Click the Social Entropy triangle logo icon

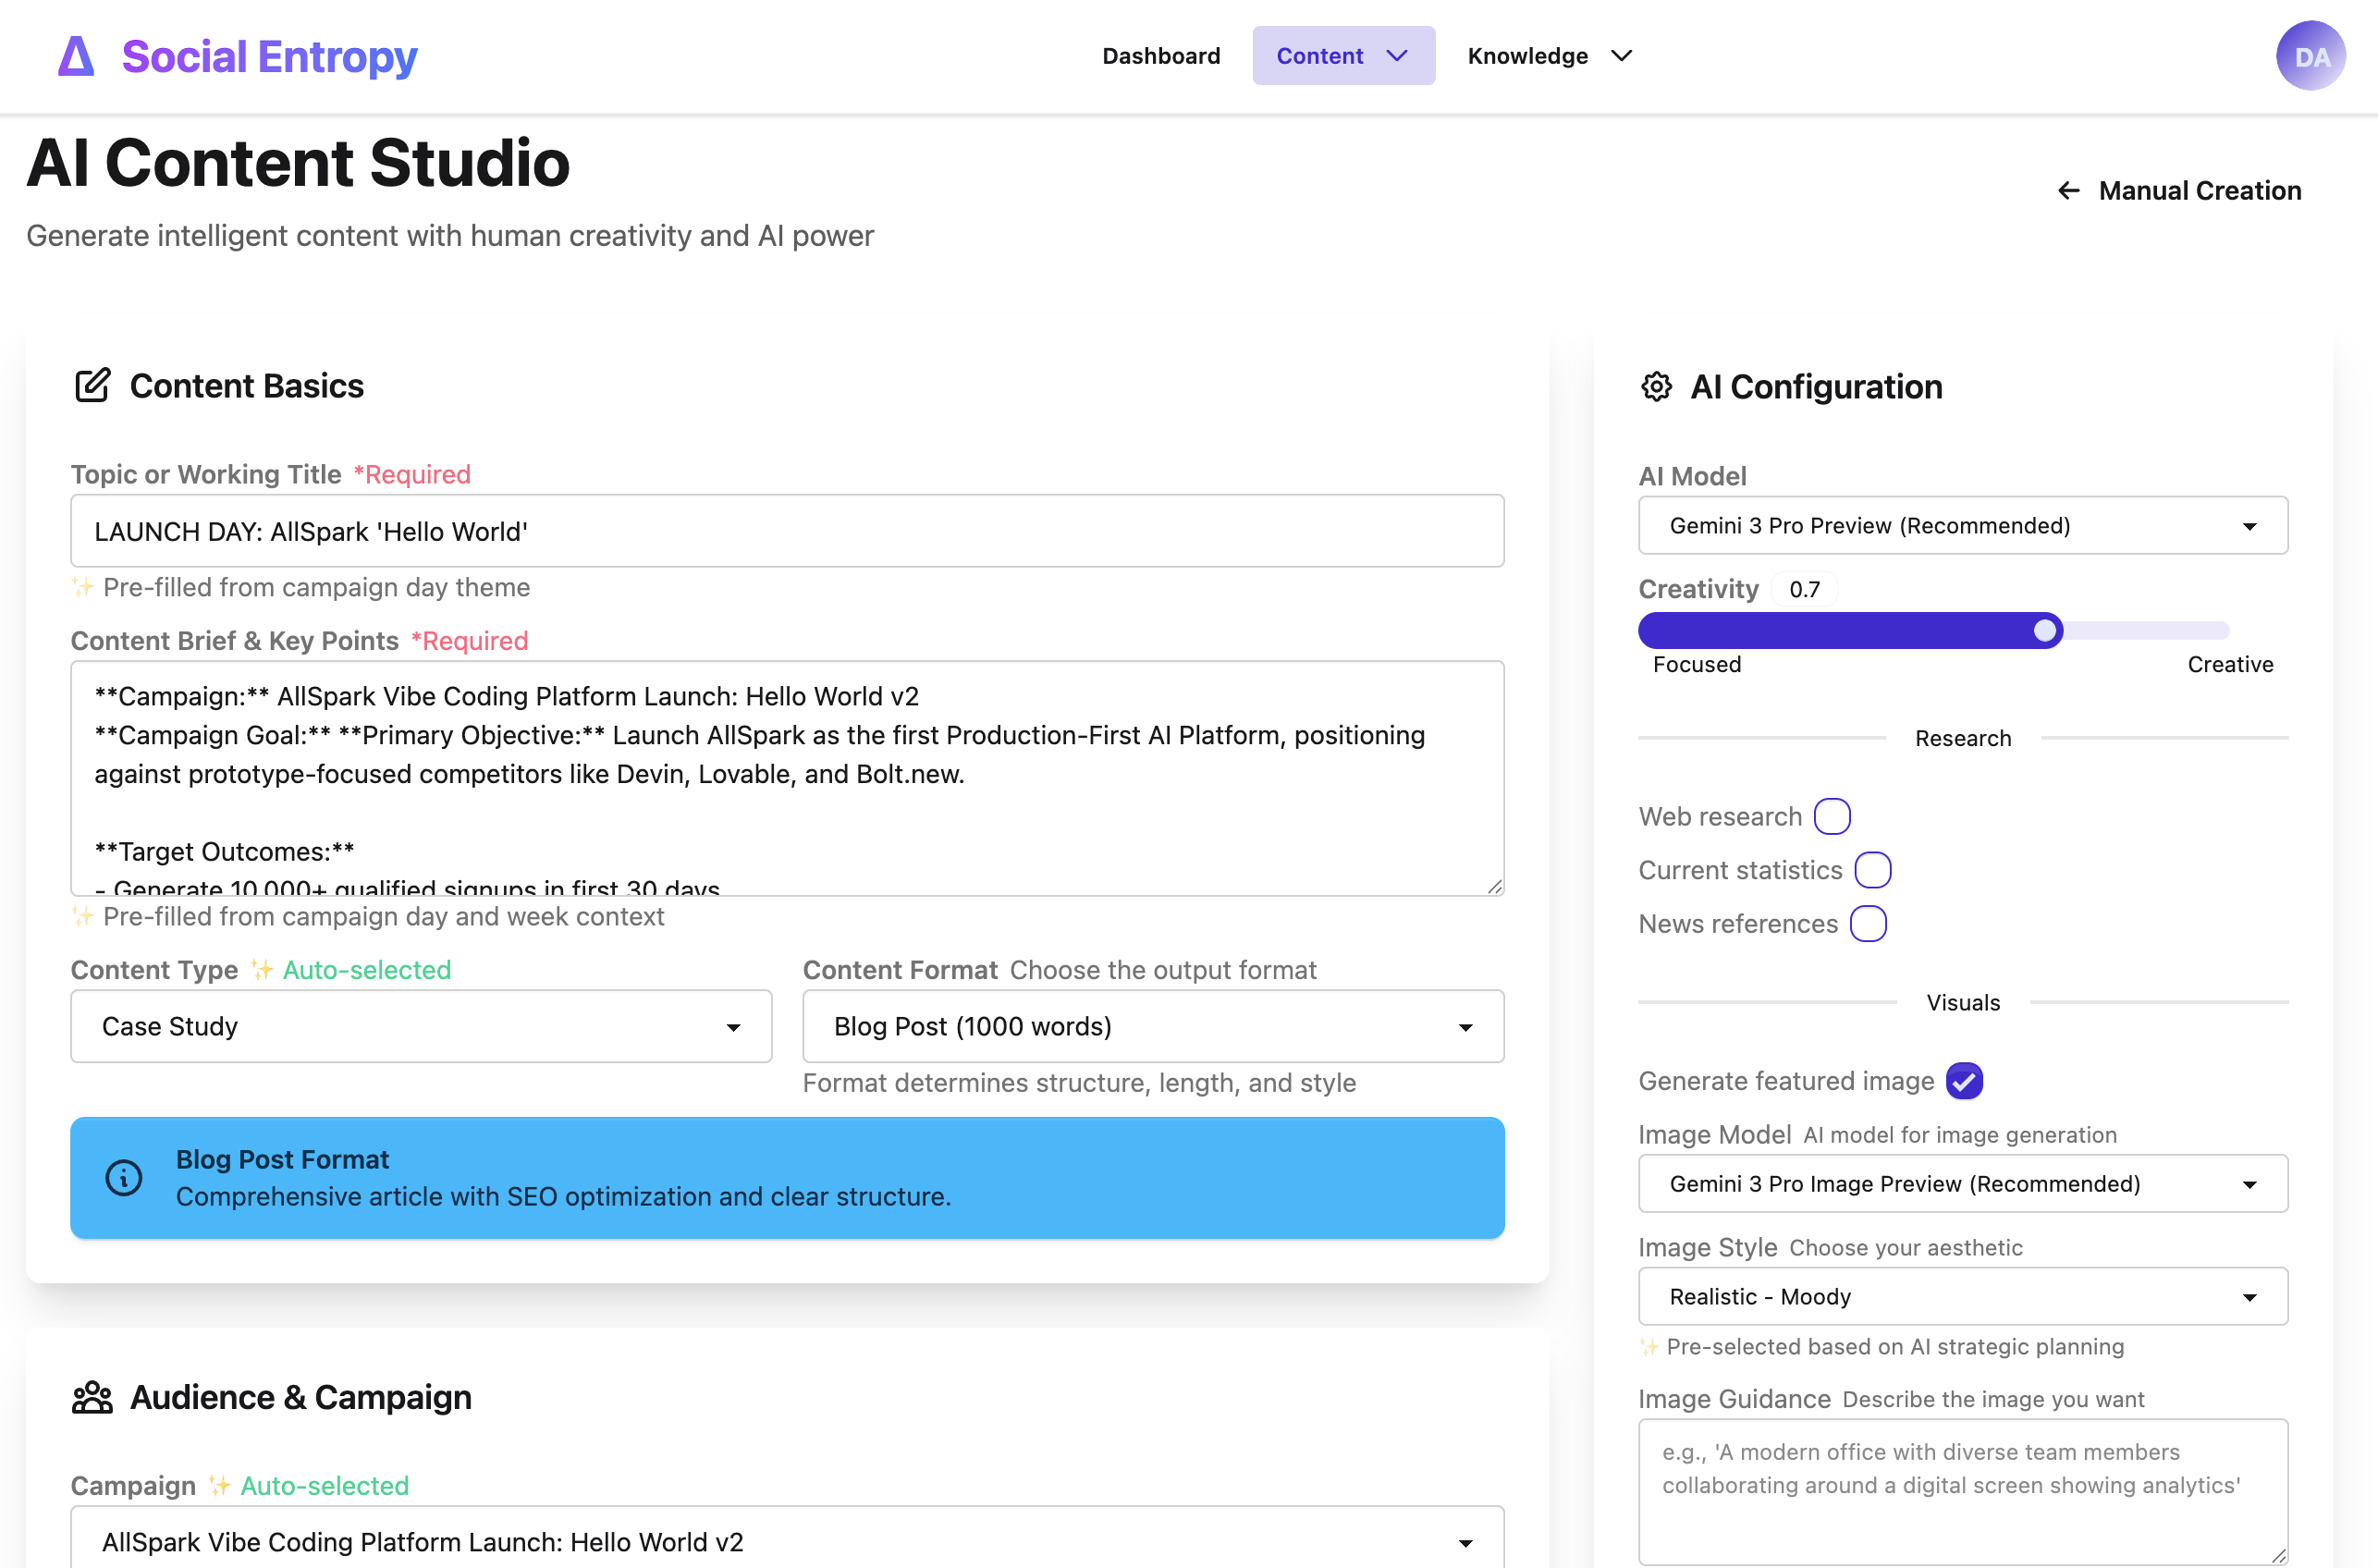[76, 56]
